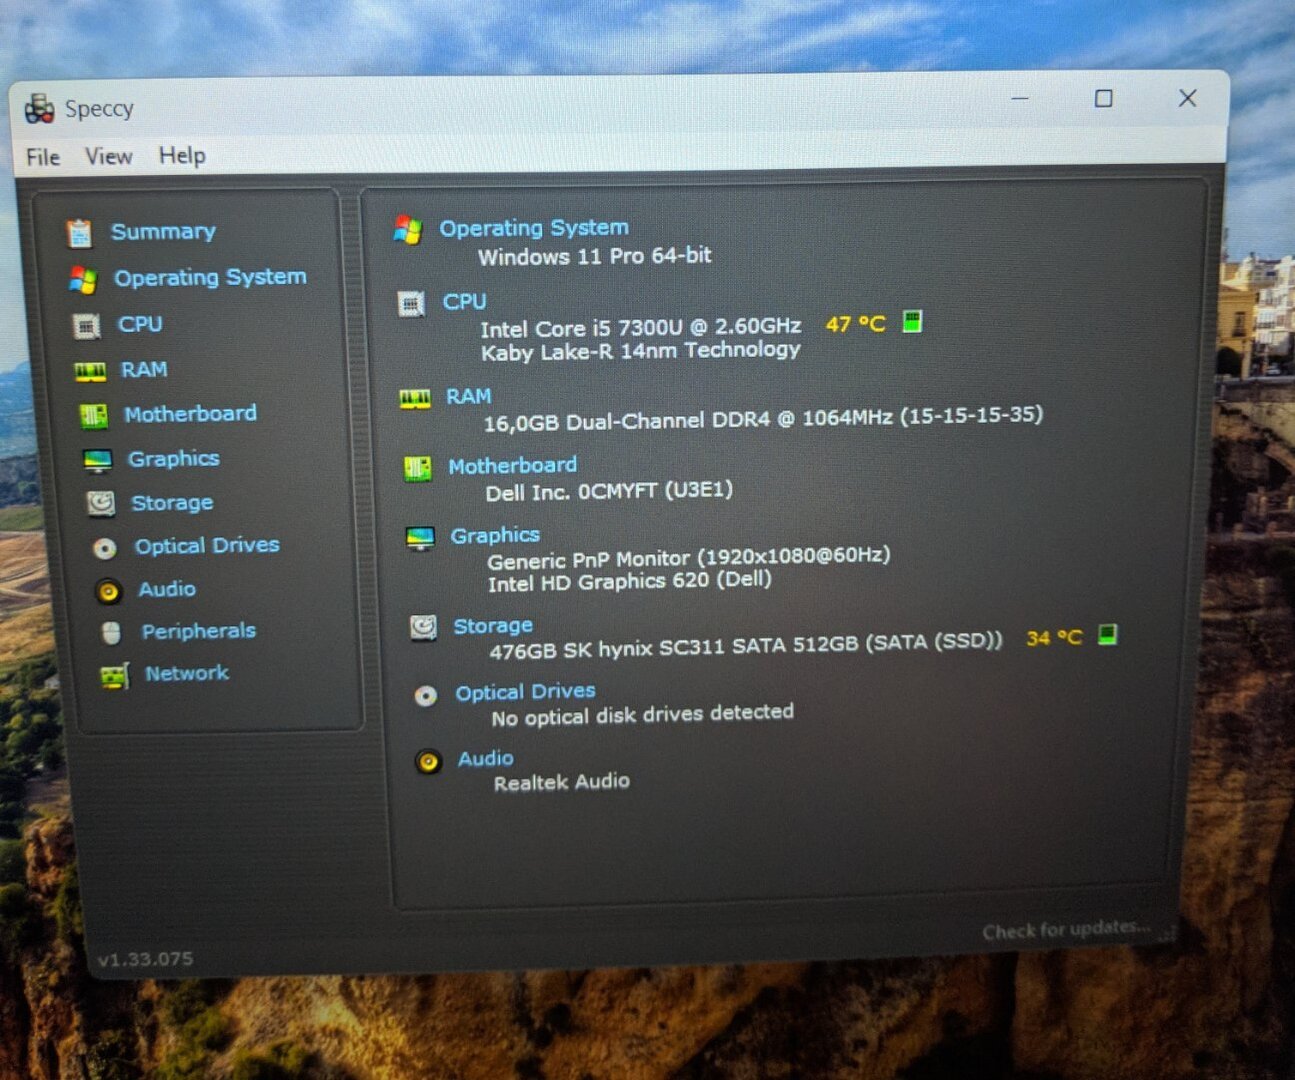Select Operating System in the sidebar
Screen dimensions: 1295x1080
[210, 277]
